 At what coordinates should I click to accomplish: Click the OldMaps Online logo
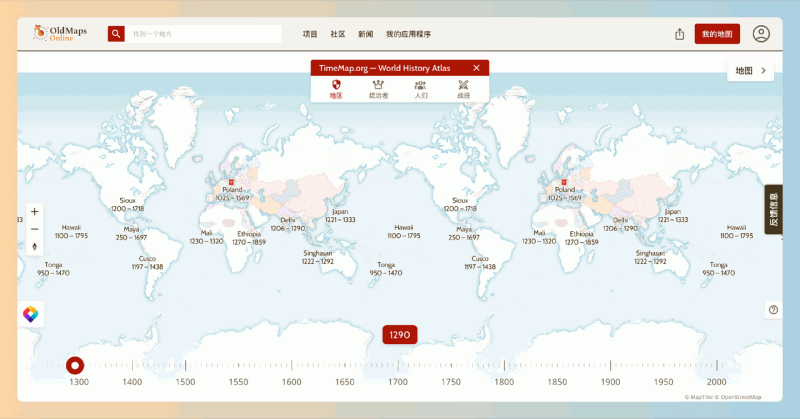60,34
